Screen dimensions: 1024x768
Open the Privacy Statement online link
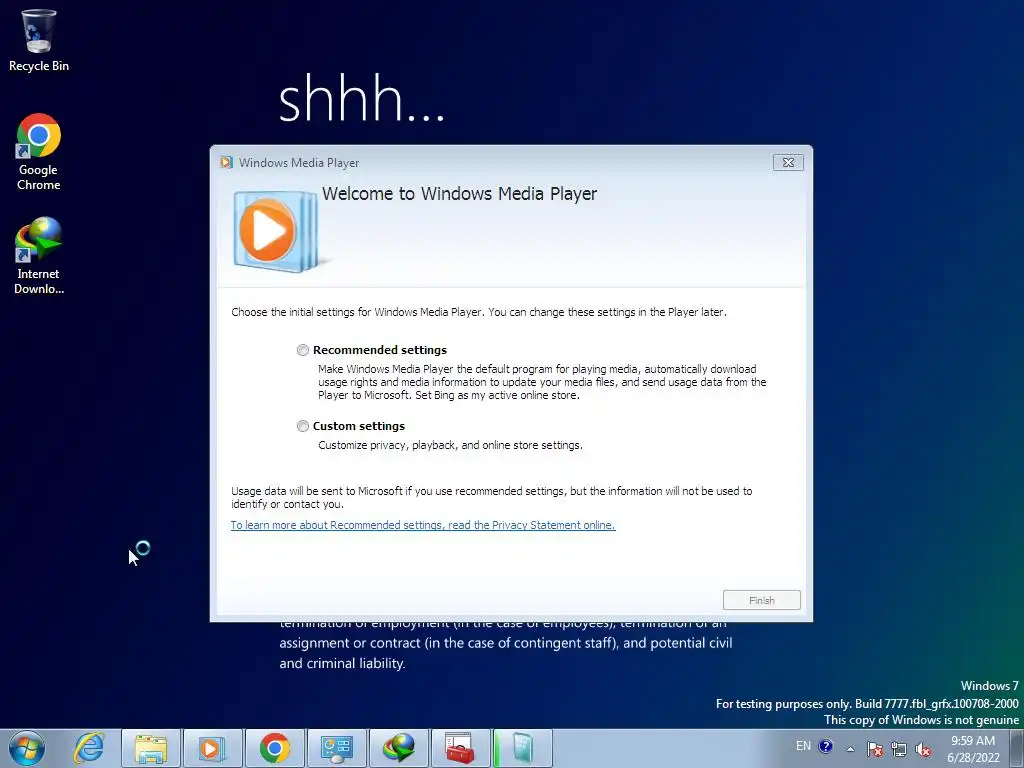point(423,525)
